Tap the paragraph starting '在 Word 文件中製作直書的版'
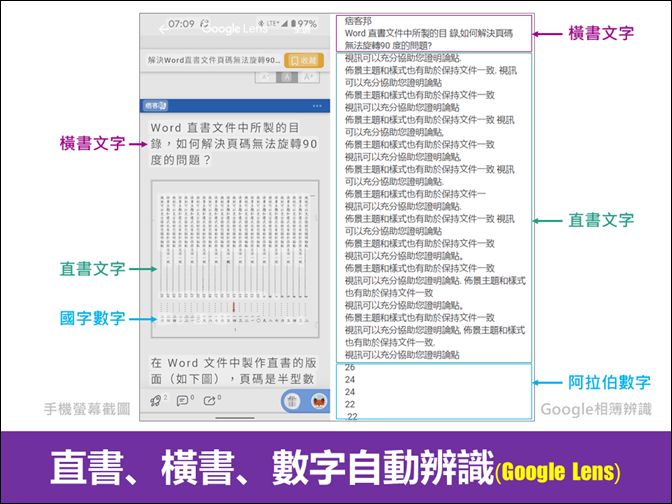 click(x=233, y=371)
